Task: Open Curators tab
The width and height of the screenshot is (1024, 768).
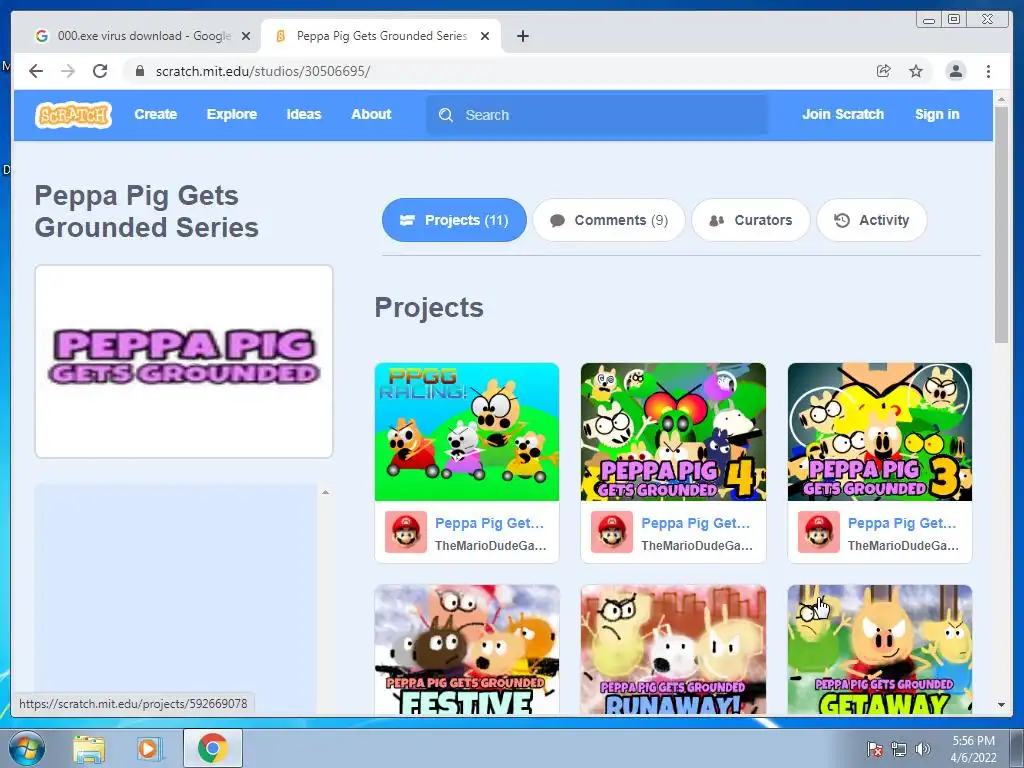Action: tap(750, 220)
